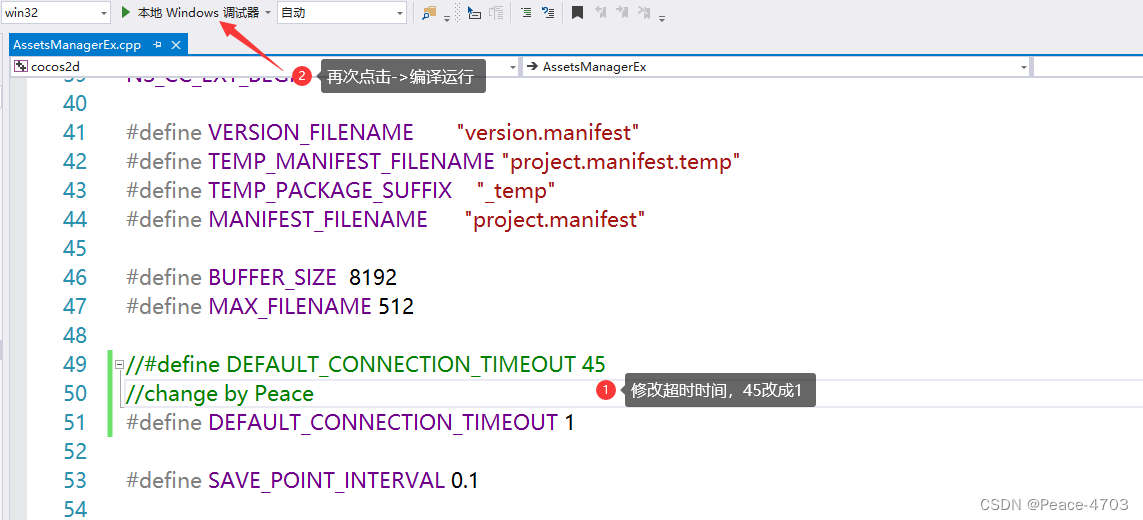
Task: Click on value 8192
Action: pyautogui.click(x=373, y=278)
